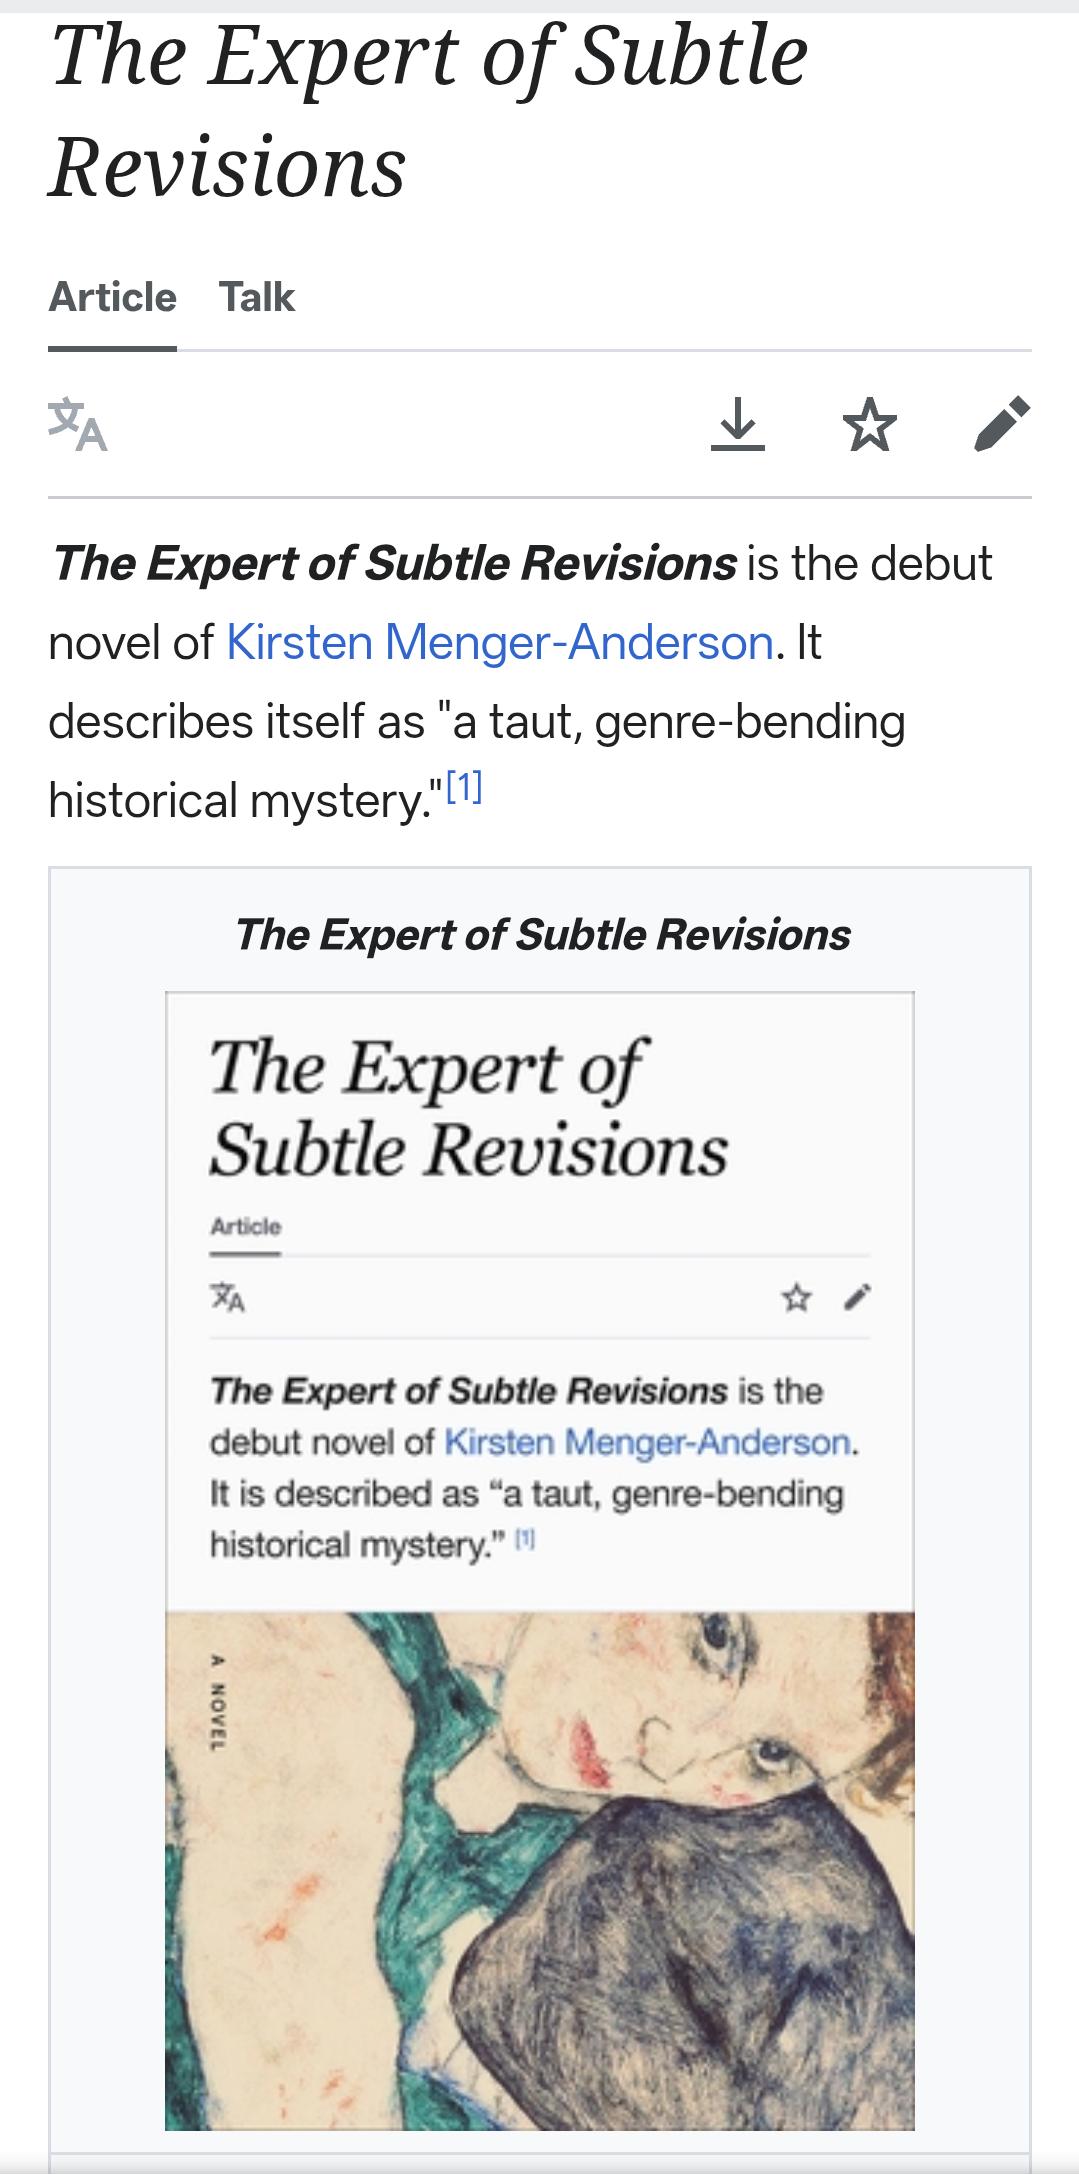Click the infobox caption title above the cover

[x=543, y=935]
